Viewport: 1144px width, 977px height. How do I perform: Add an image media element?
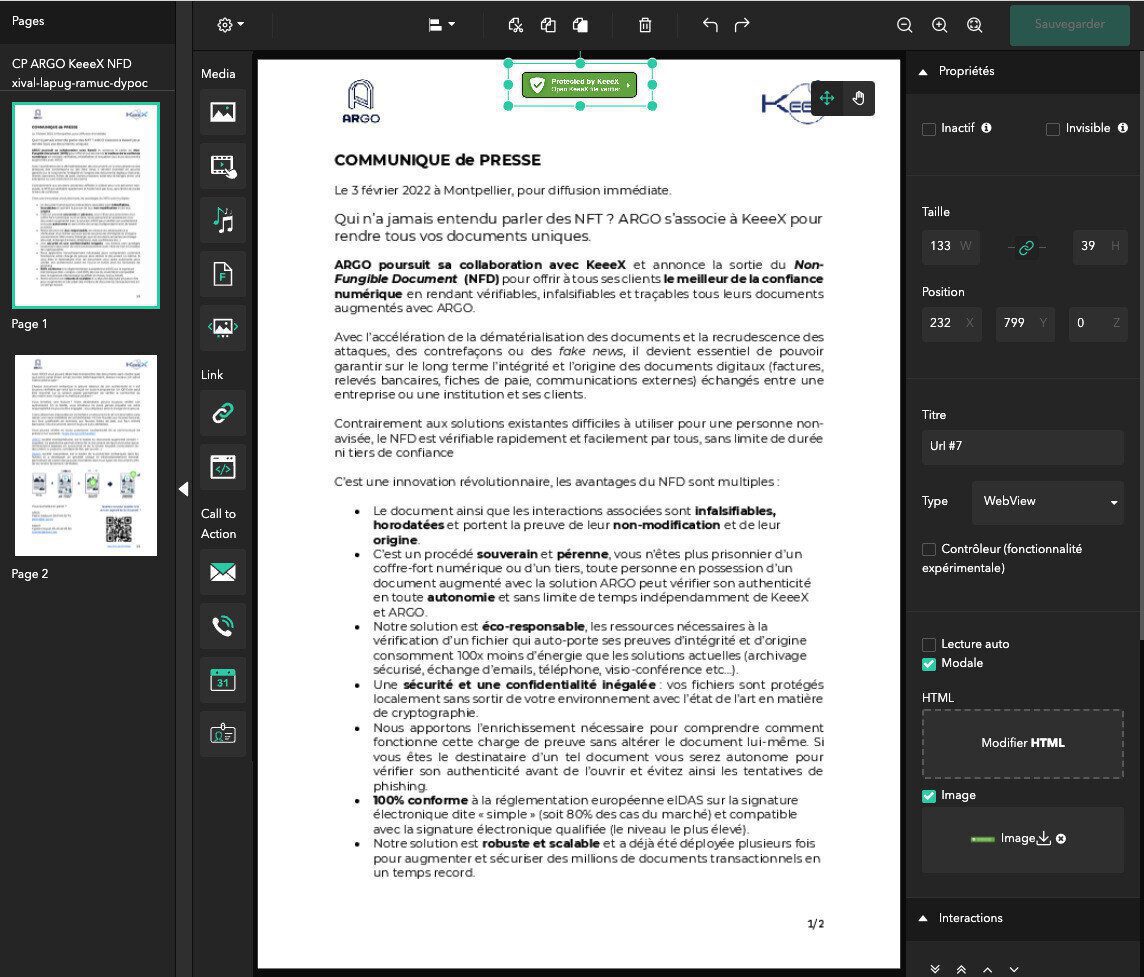[223, 112]
